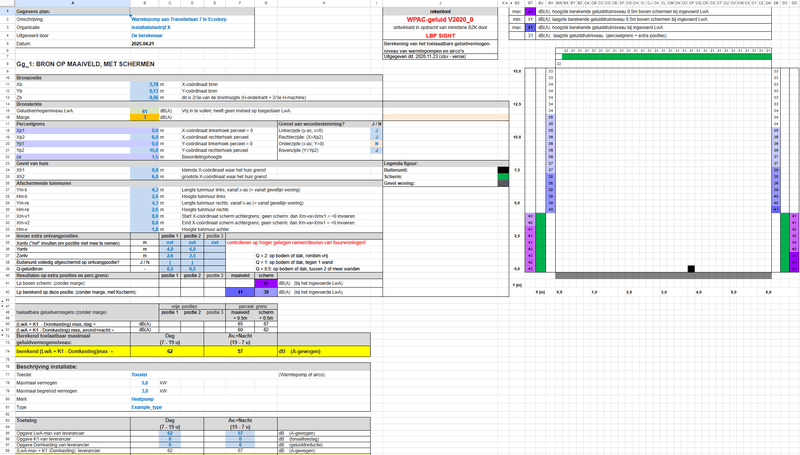Select cell "Warmtepomp aan Transitielaan 7 te Ecodorp"

[x=179, y=19]
